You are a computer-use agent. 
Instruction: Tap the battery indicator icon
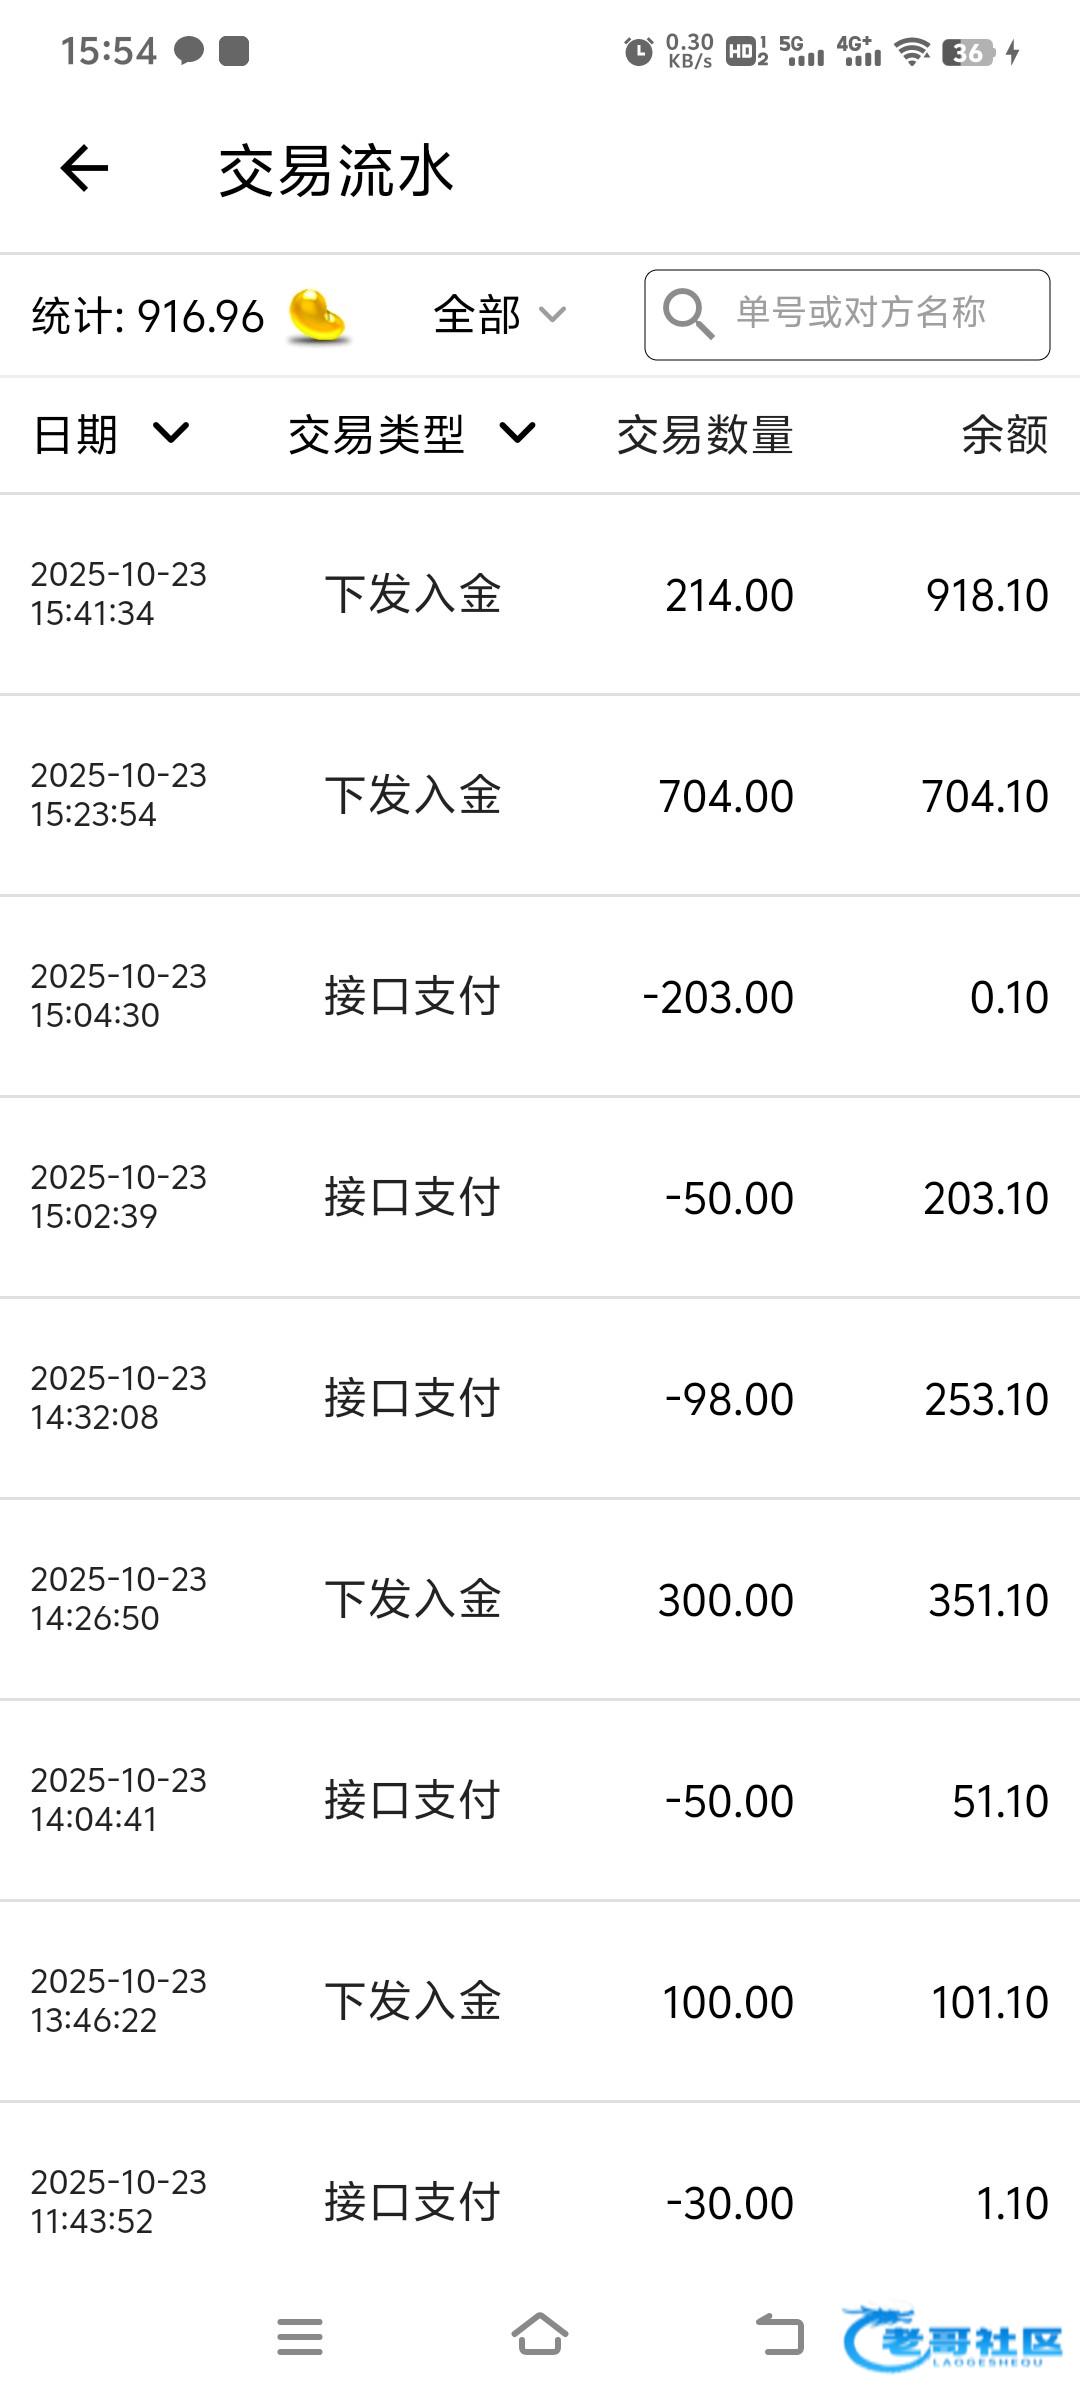point(969,52)
